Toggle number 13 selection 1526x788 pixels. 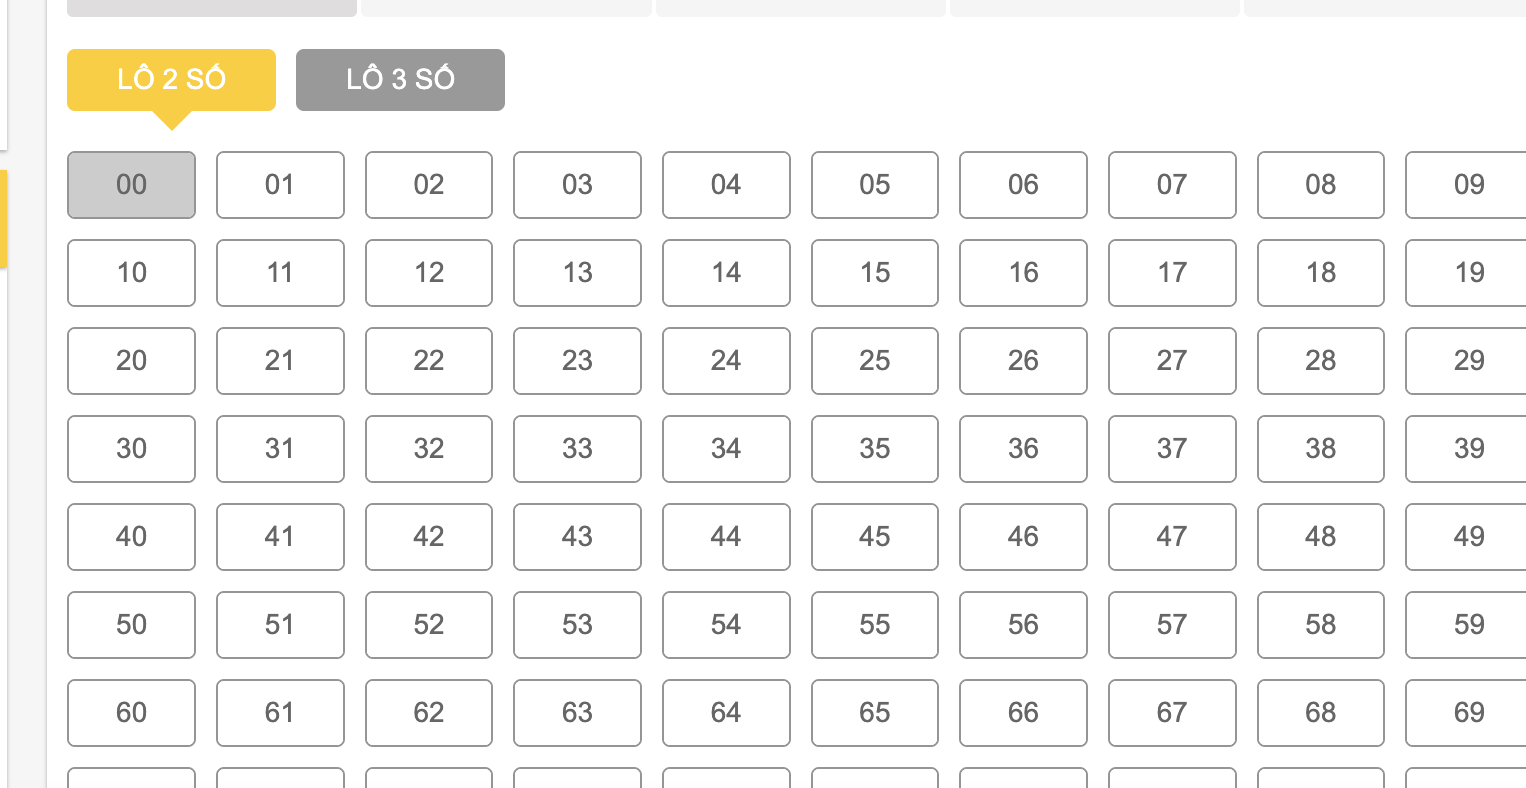tap(577, 273)
